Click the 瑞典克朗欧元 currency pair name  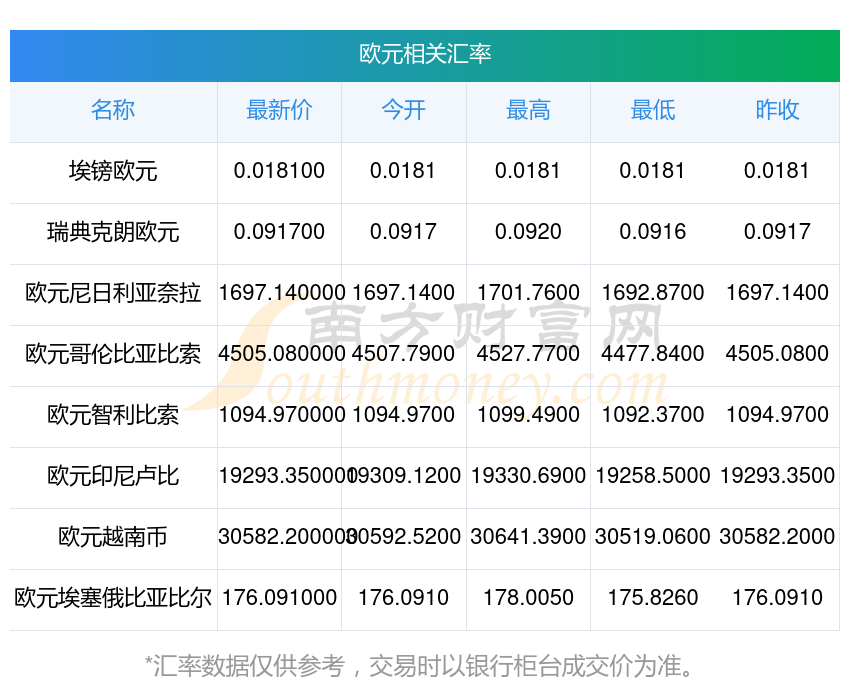(x=113, y=232)
